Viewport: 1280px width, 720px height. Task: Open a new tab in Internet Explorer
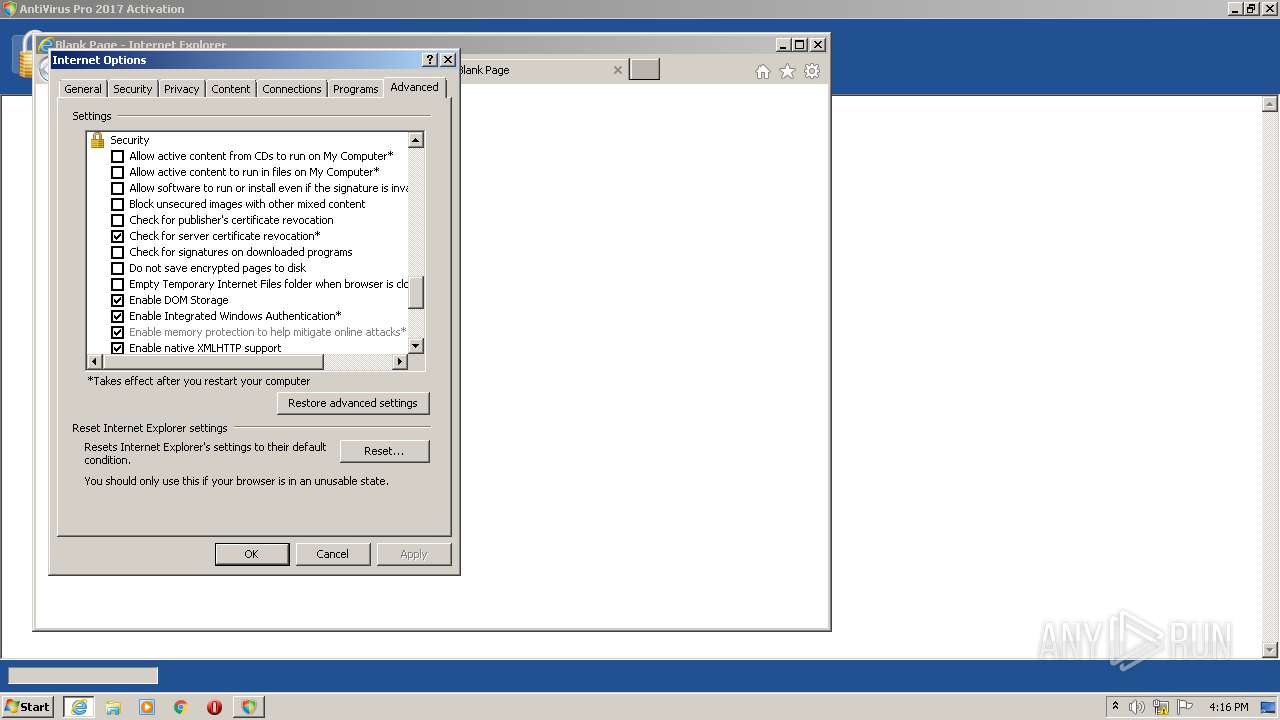coord(644,70)
